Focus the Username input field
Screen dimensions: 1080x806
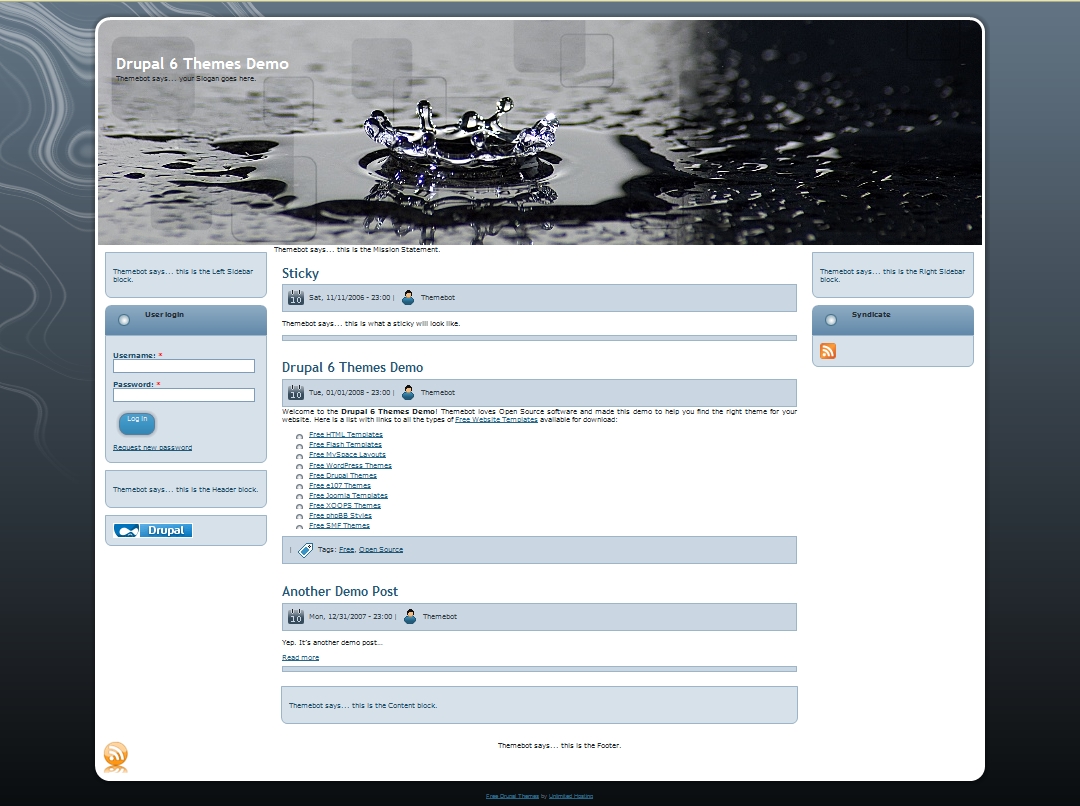coord(184,366)
